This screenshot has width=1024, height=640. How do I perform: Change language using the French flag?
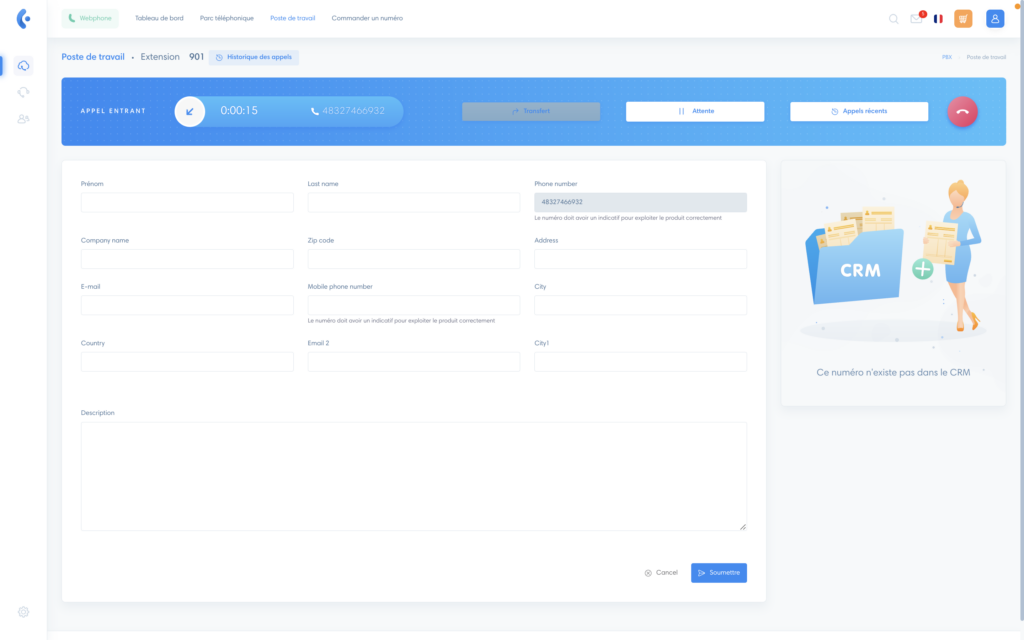(938, 18)
